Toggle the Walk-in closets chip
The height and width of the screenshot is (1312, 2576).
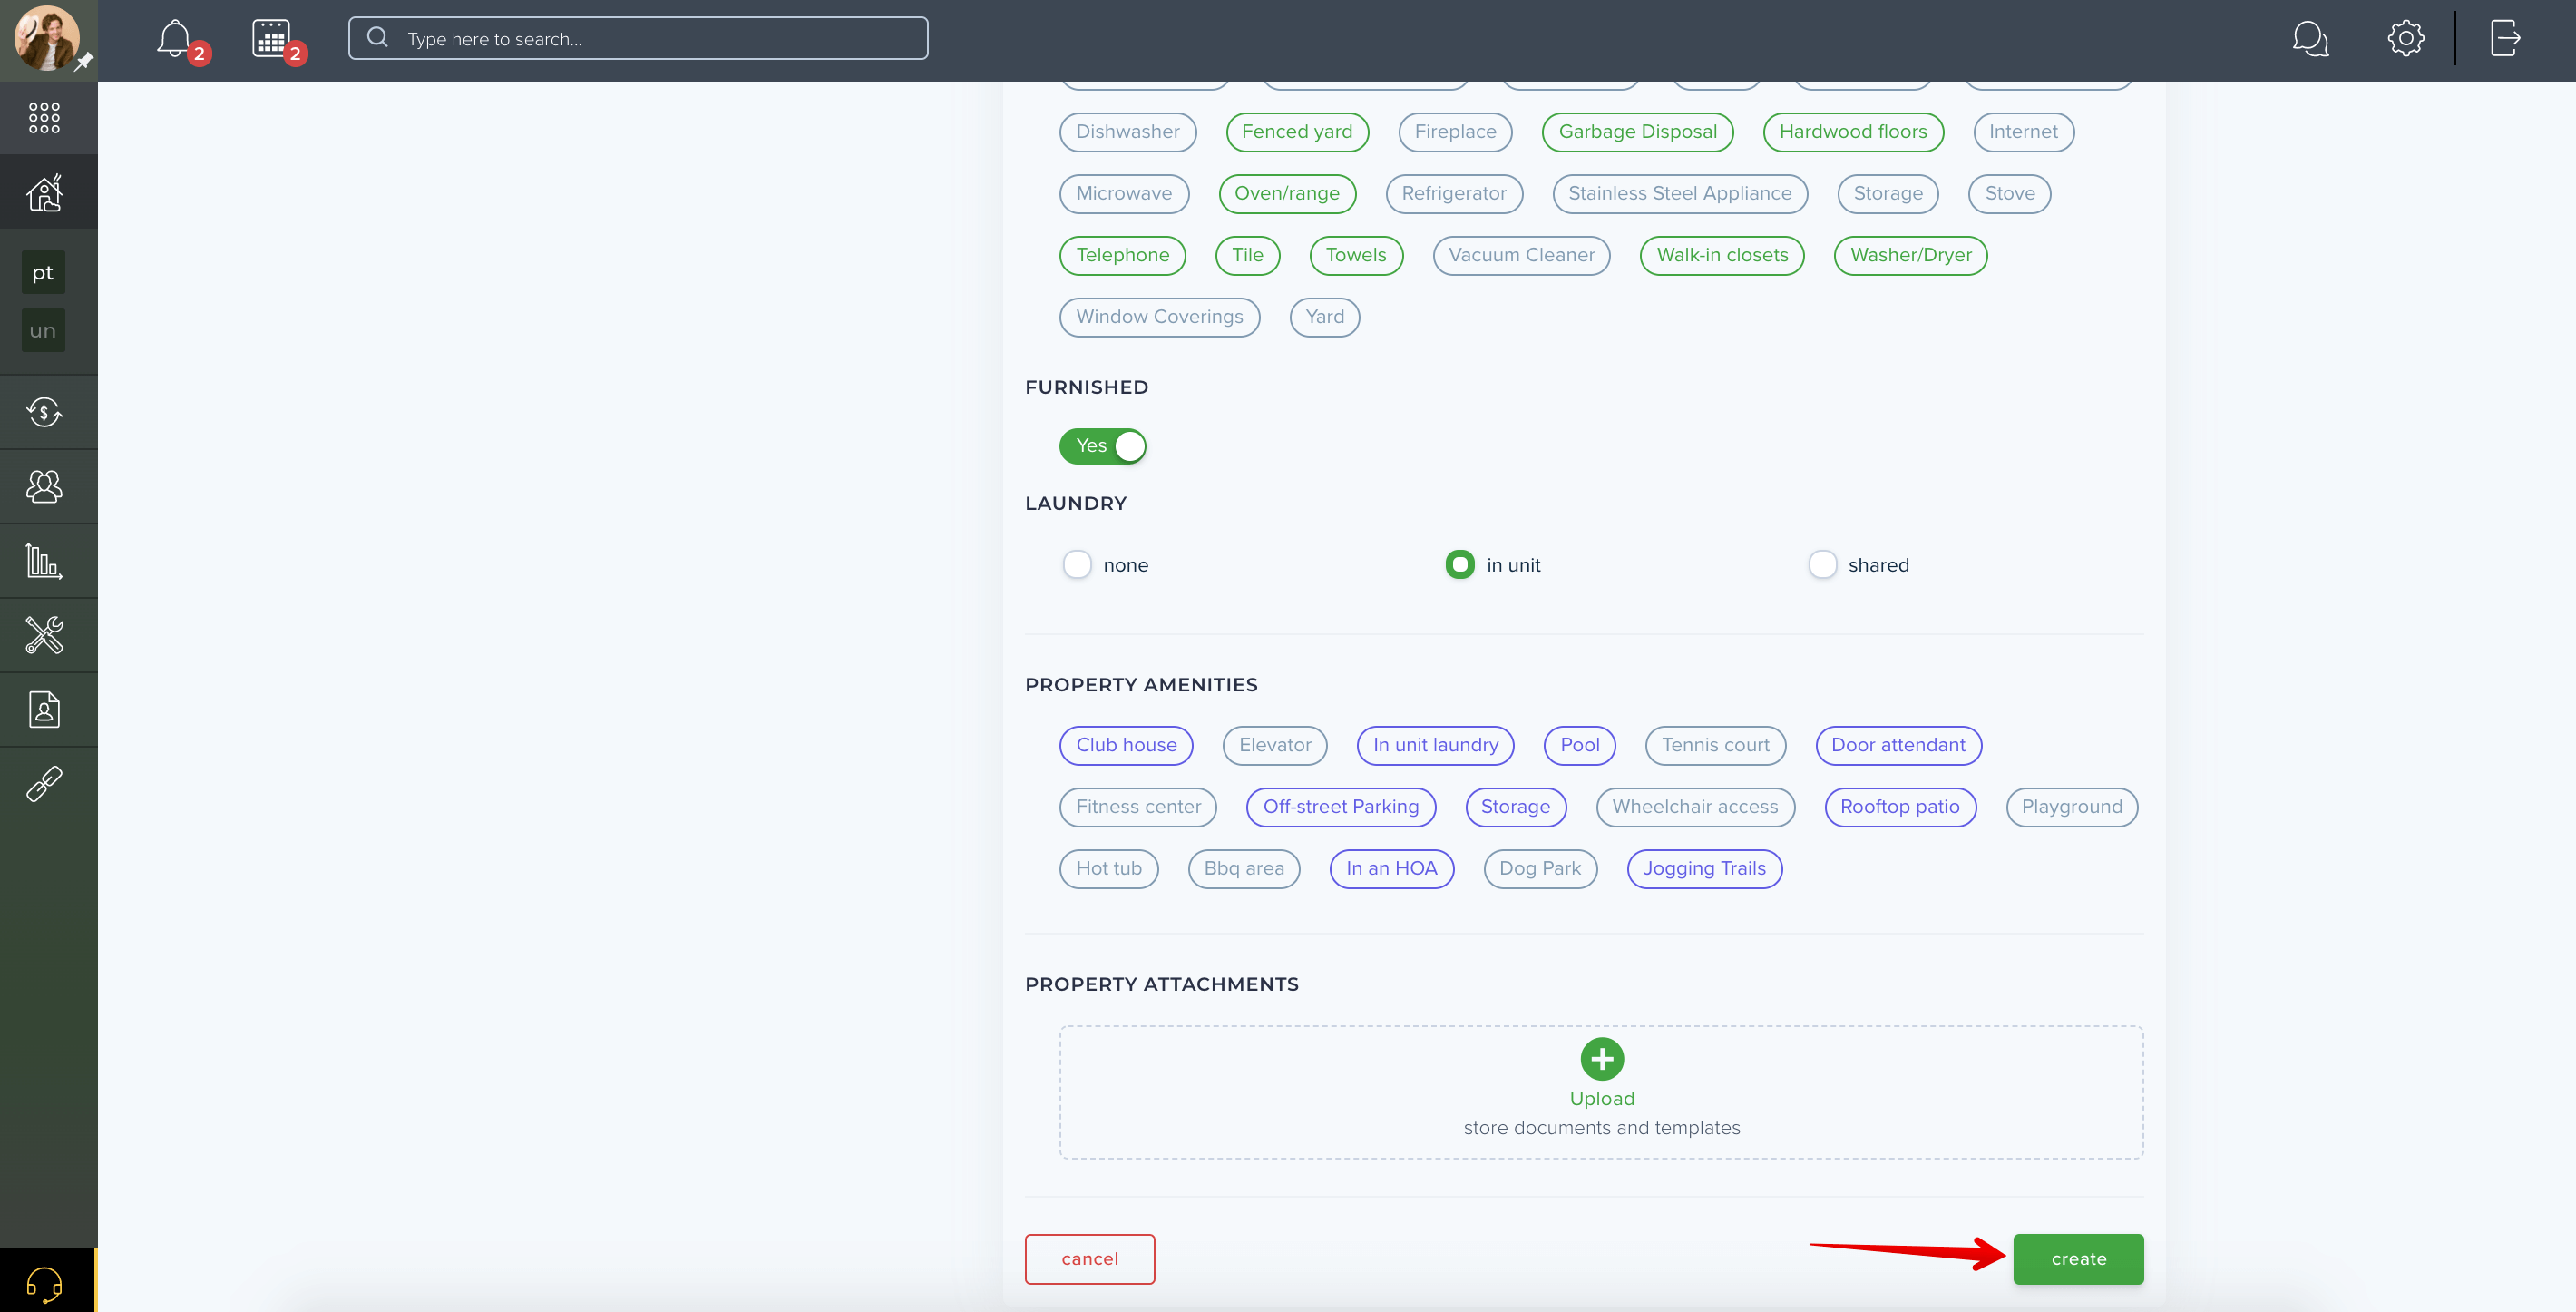[1722, 255]
